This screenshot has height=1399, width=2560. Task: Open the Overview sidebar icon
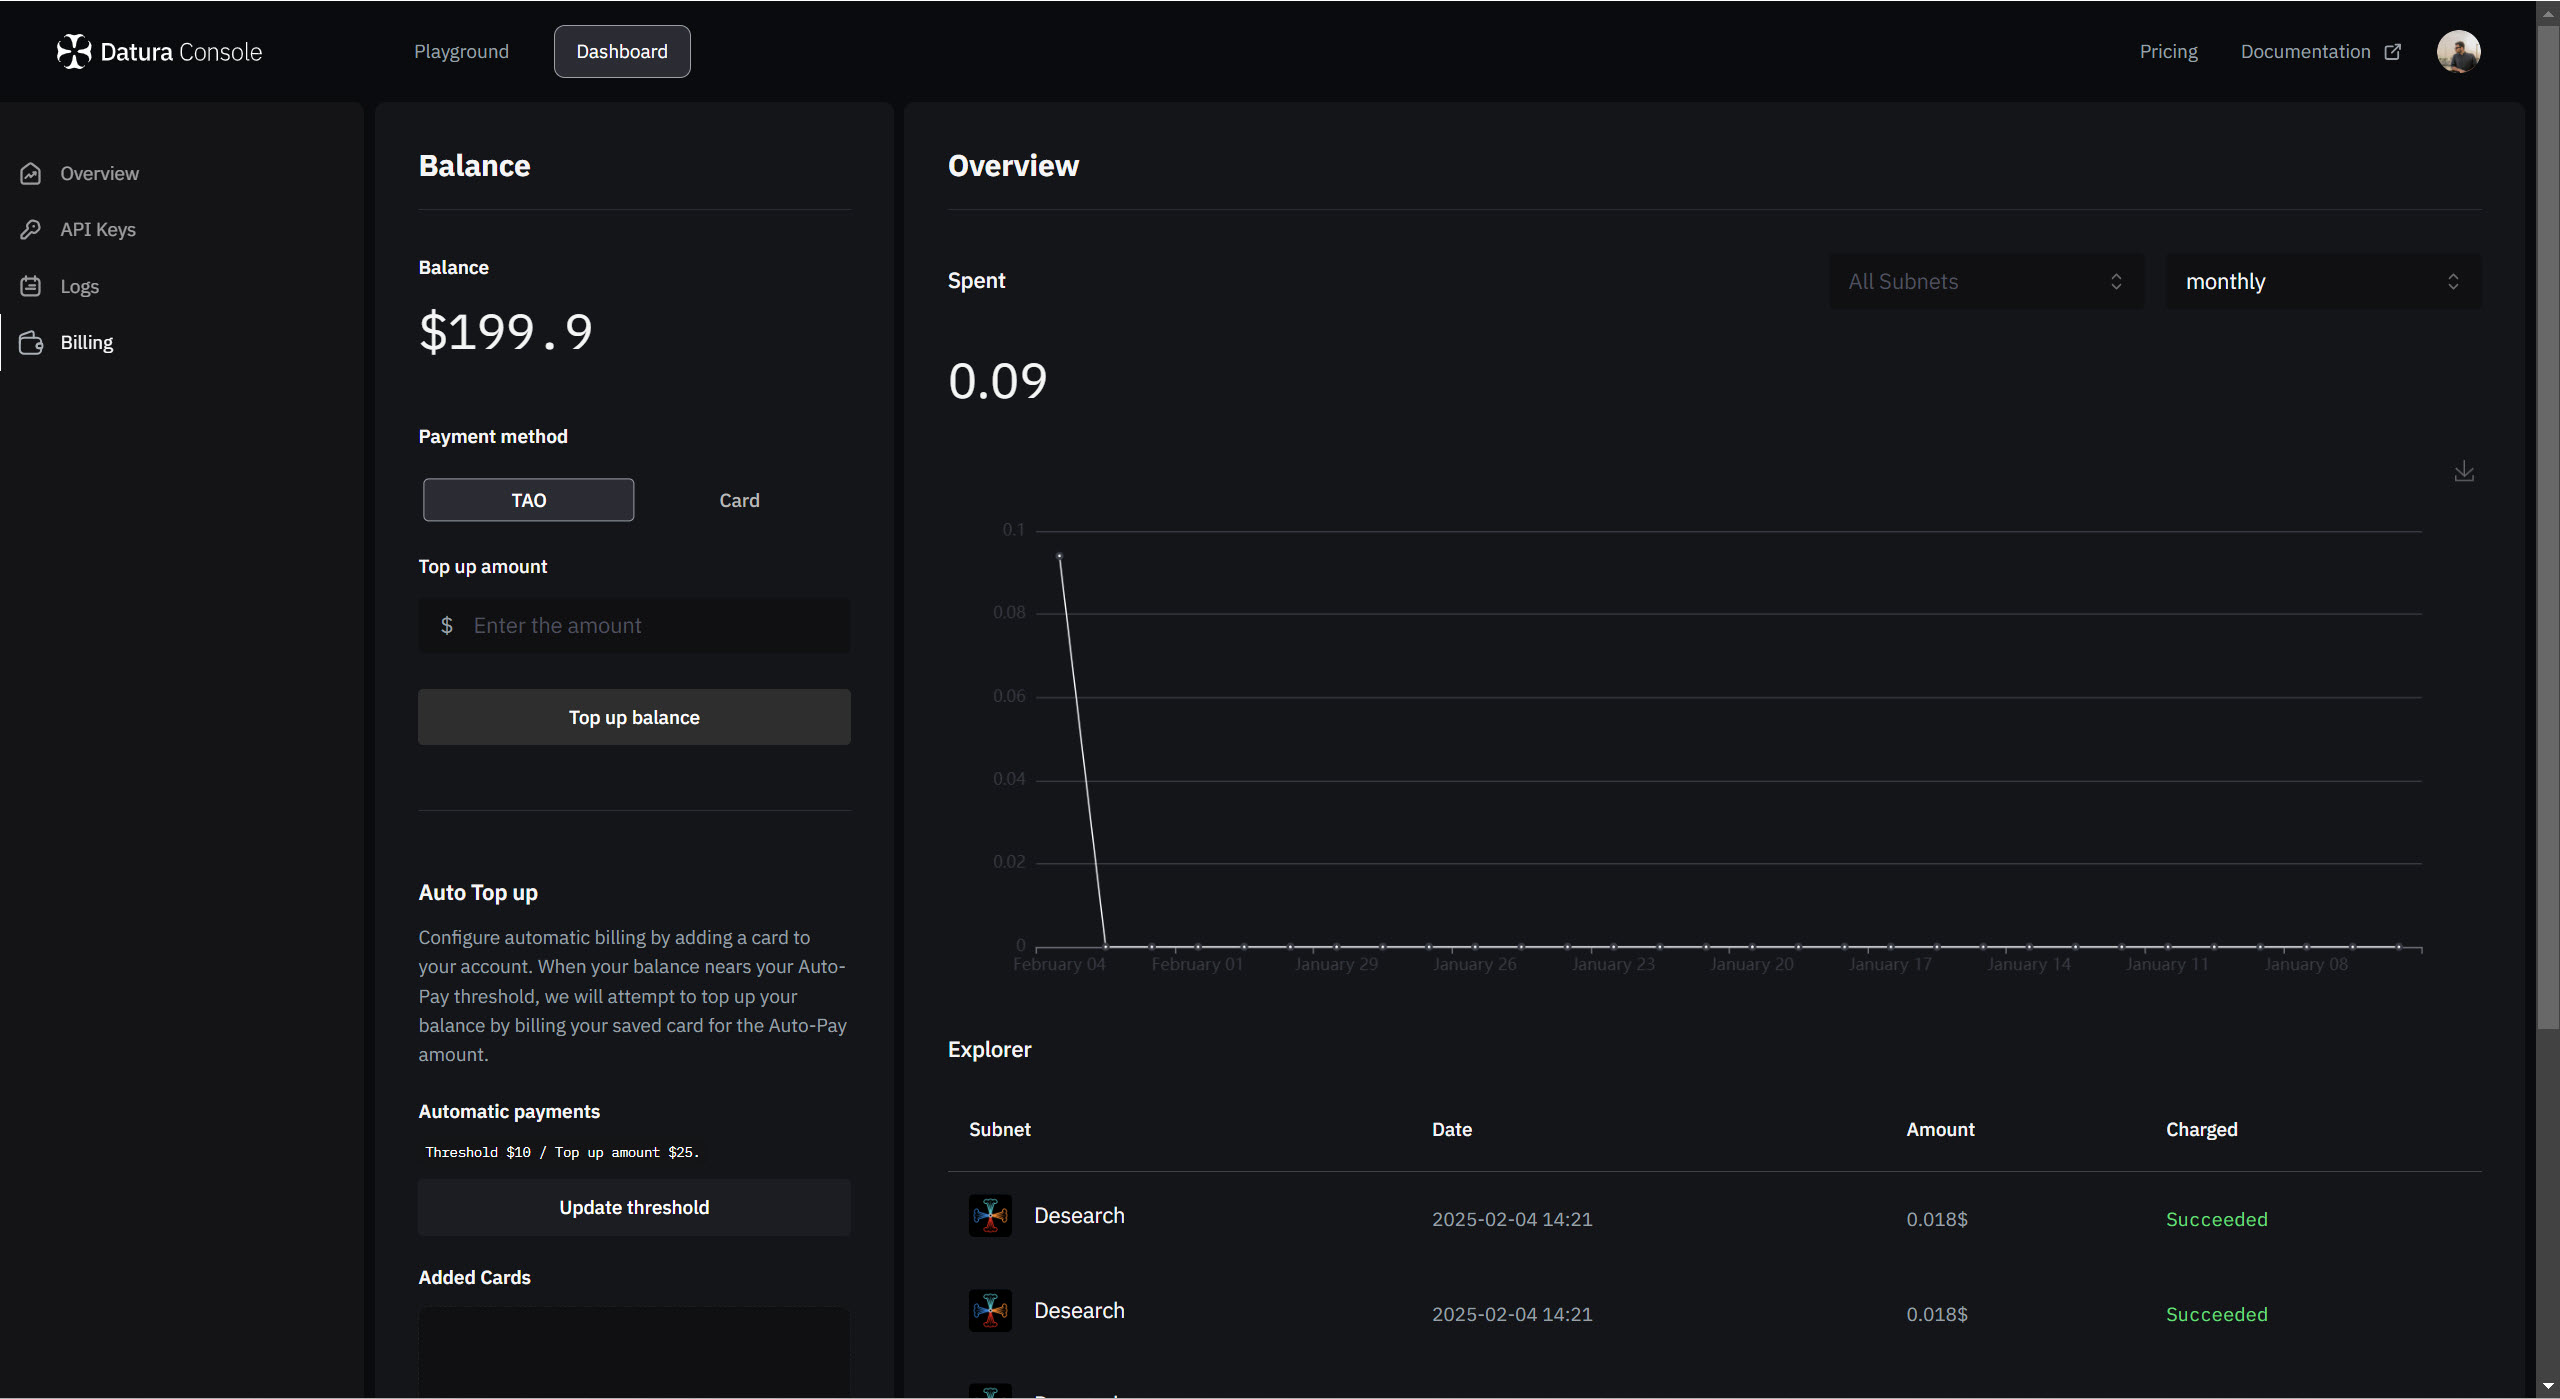pyautogui.click(x=31, y=174)
